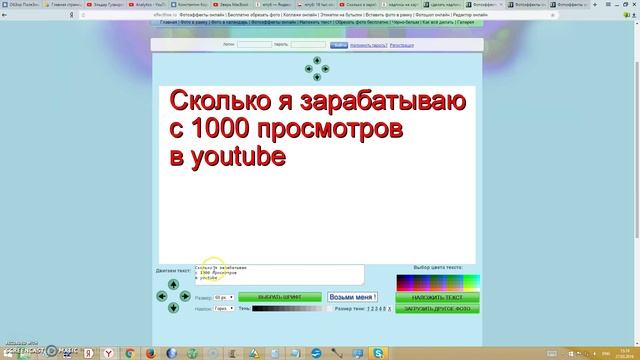
Task: Focus the 'Логин' input field
Action: tap(254, 44)
